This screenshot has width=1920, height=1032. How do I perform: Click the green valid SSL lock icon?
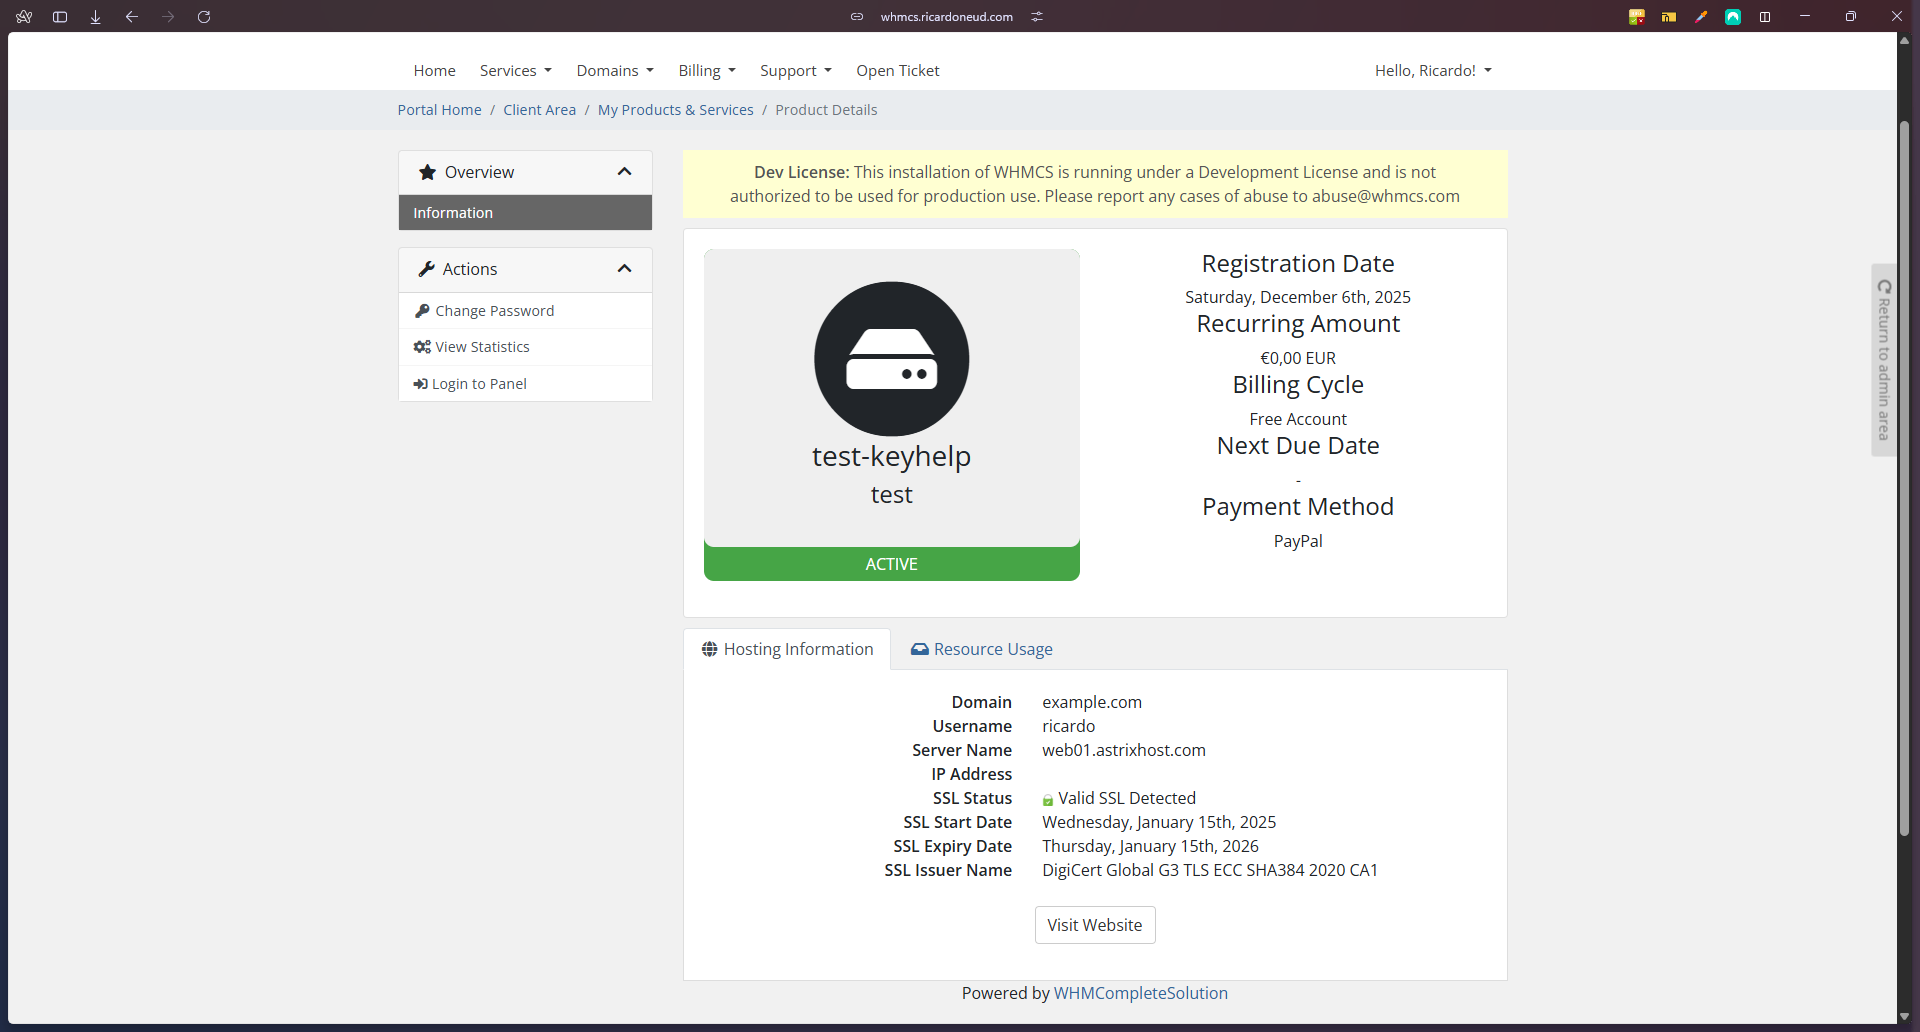(1047, 800)
